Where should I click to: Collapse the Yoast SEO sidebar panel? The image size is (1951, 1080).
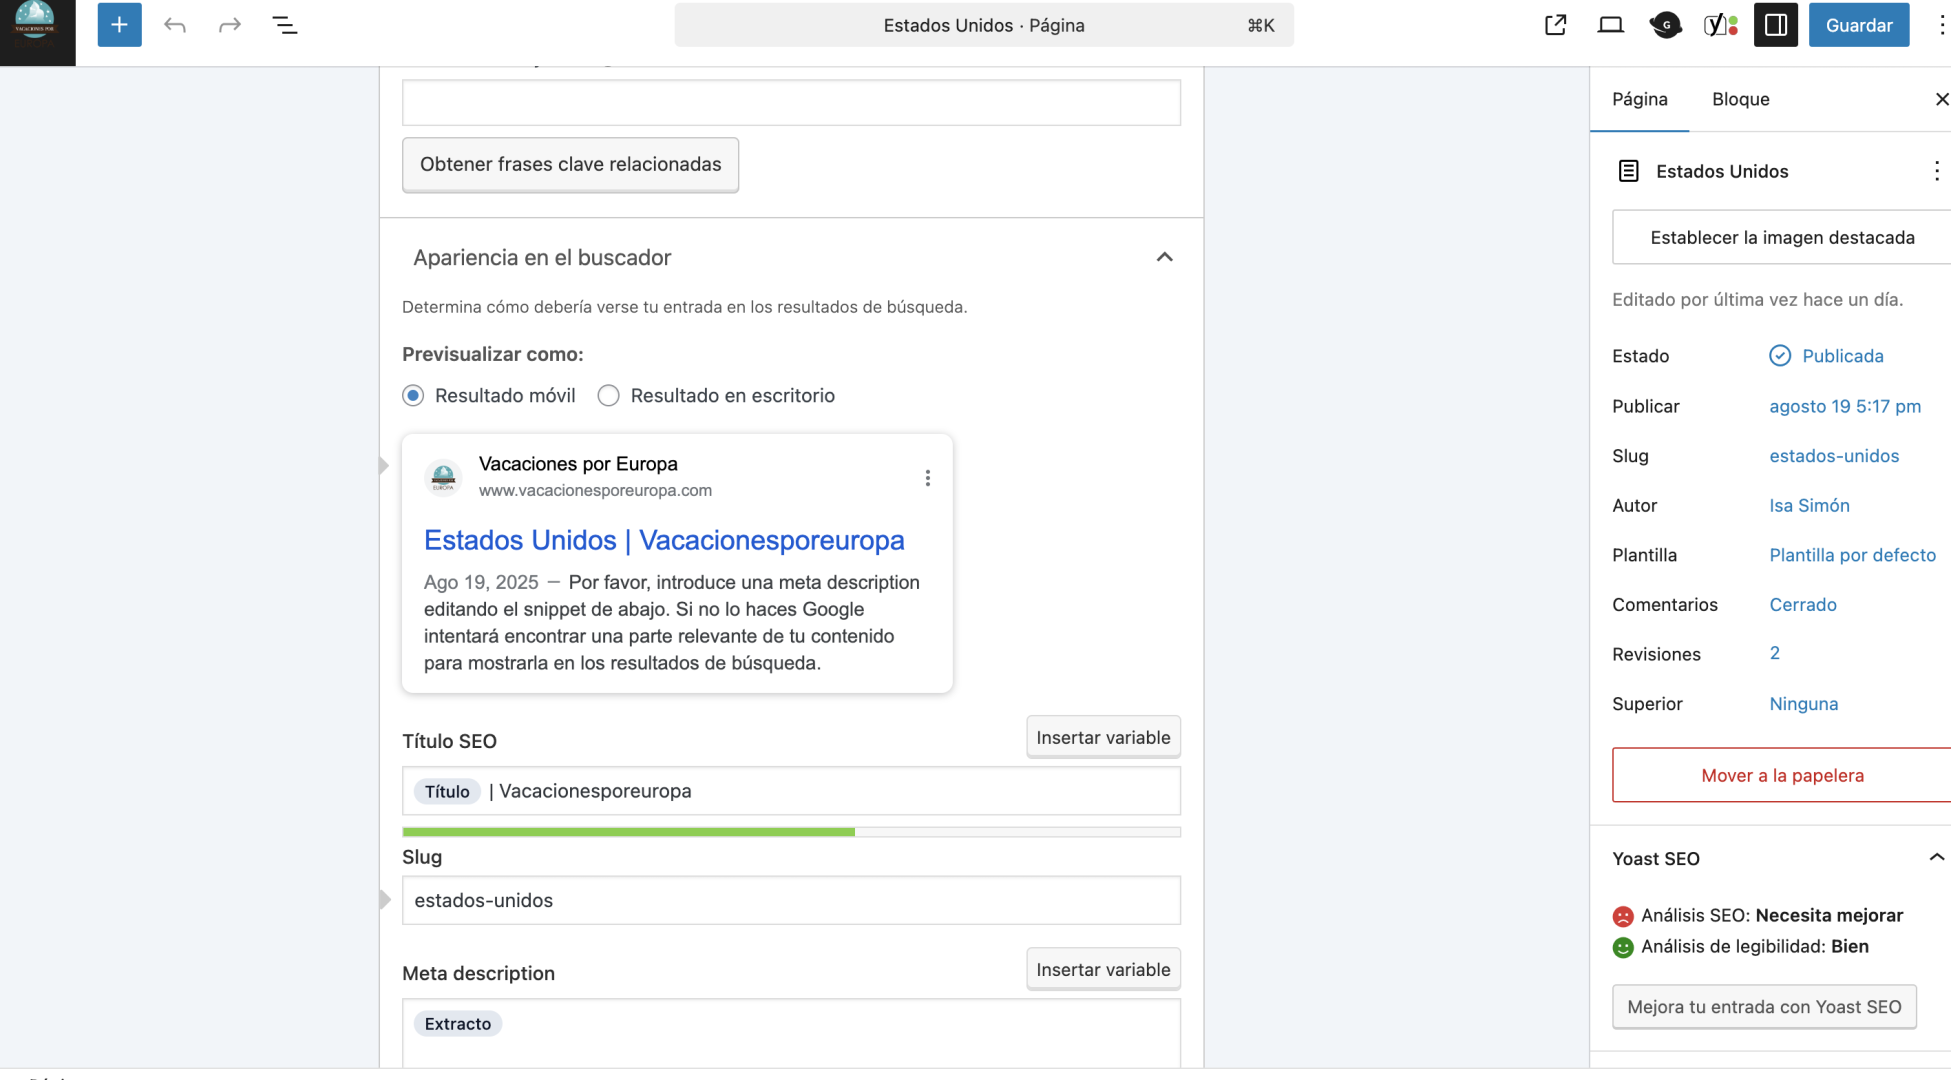pos(1936,858)
